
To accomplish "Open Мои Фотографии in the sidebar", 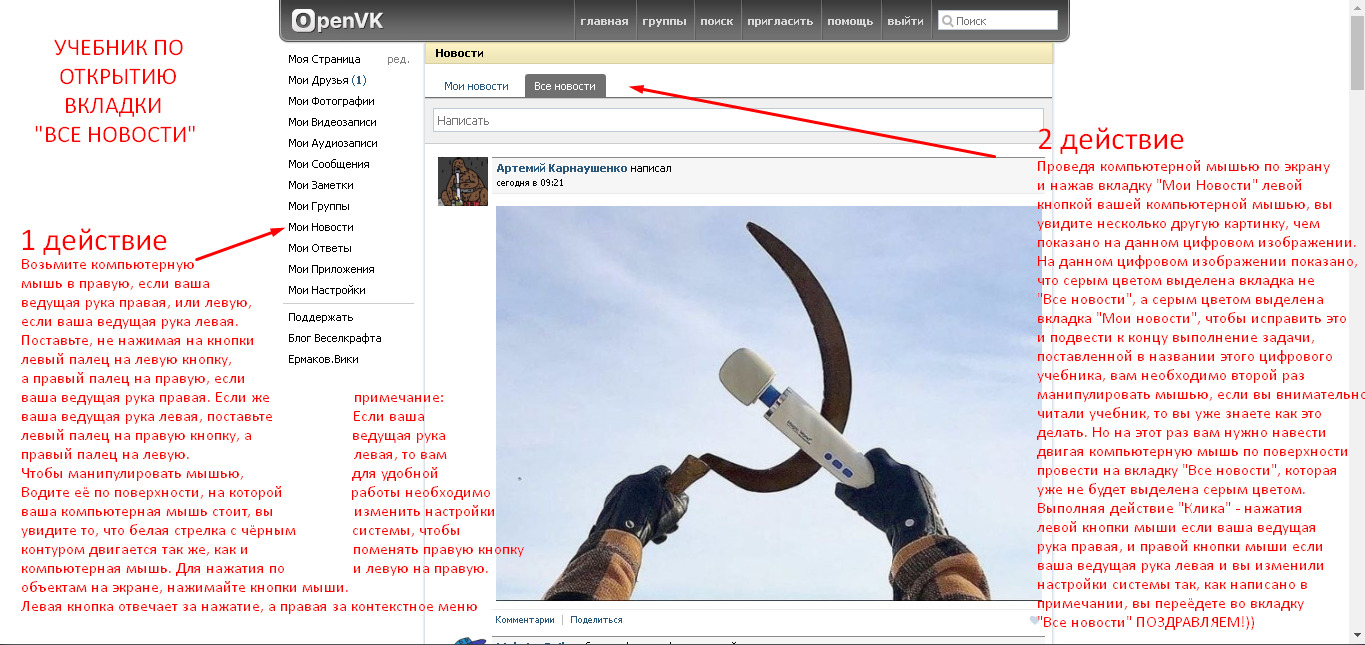I will coord(331,101).
